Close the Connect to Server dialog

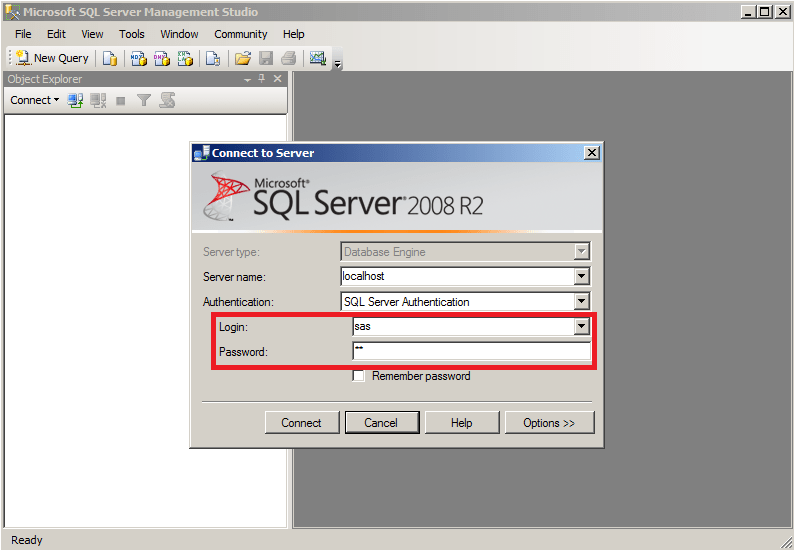pyautogui.click(x=591, y=153)
